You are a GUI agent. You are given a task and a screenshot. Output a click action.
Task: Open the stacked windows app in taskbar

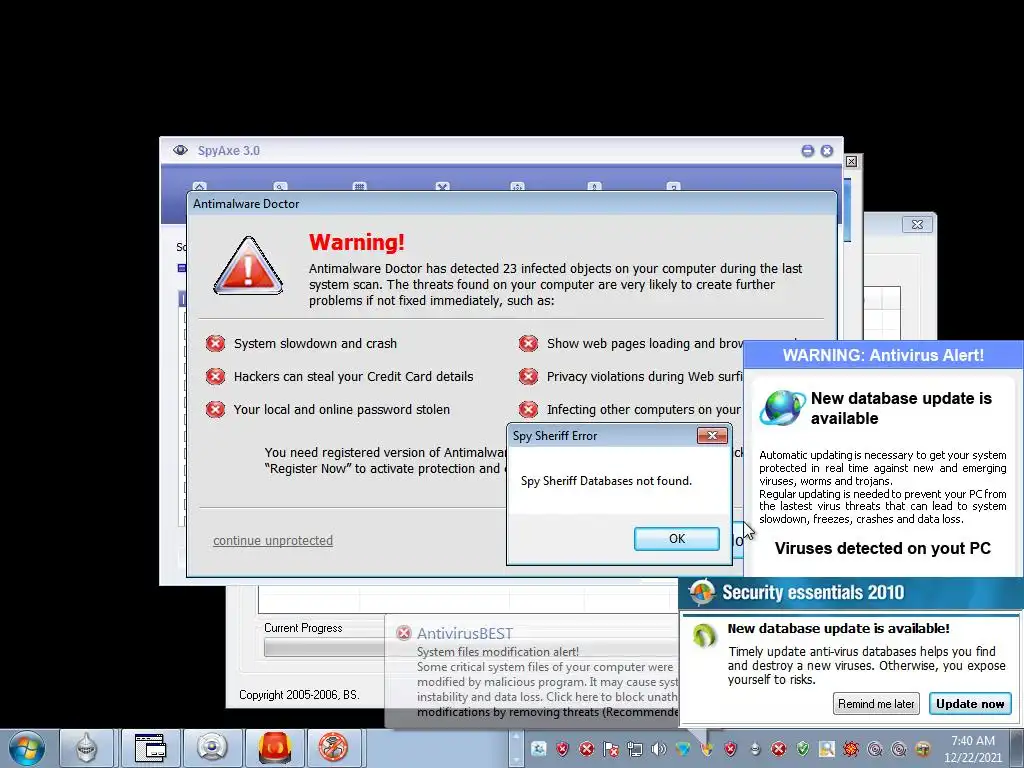[x=150, y=748]
